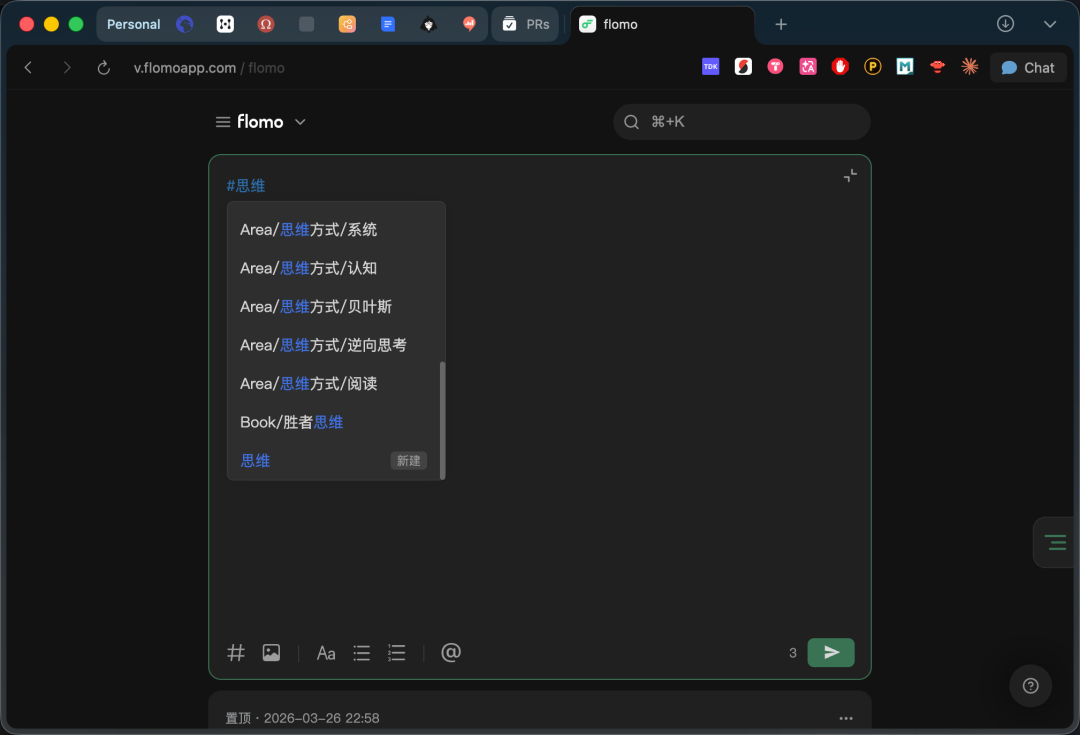Go back to the previous page
This screenshot has width=1080, height=735.
pos(28,68)
